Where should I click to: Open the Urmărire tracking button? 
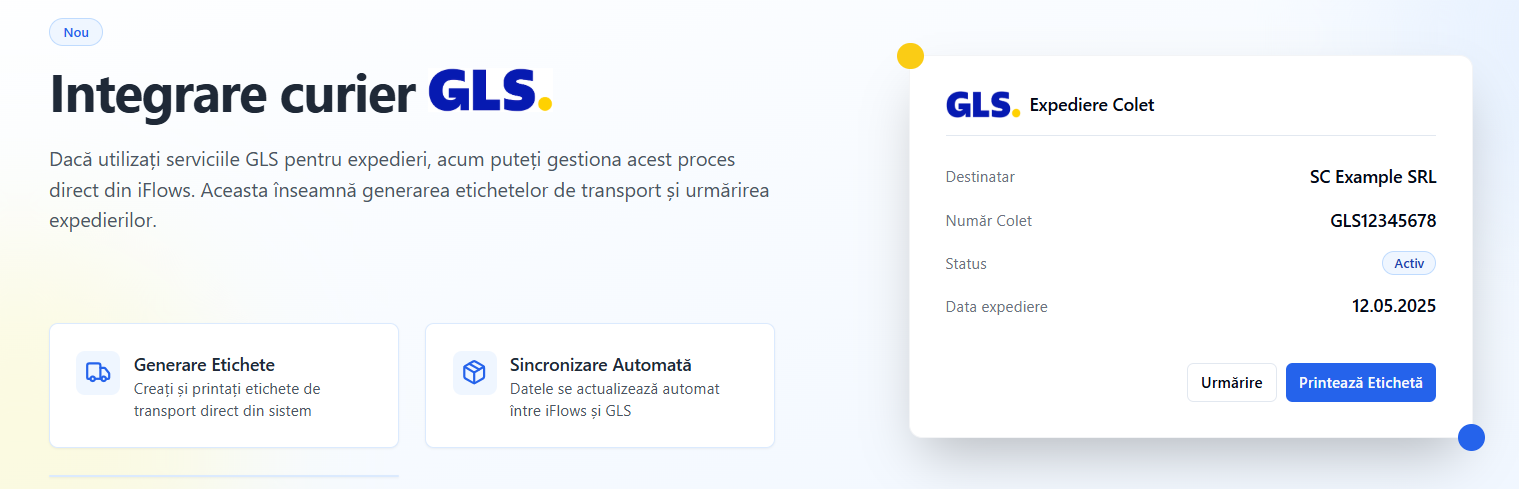click(1232, 382)
